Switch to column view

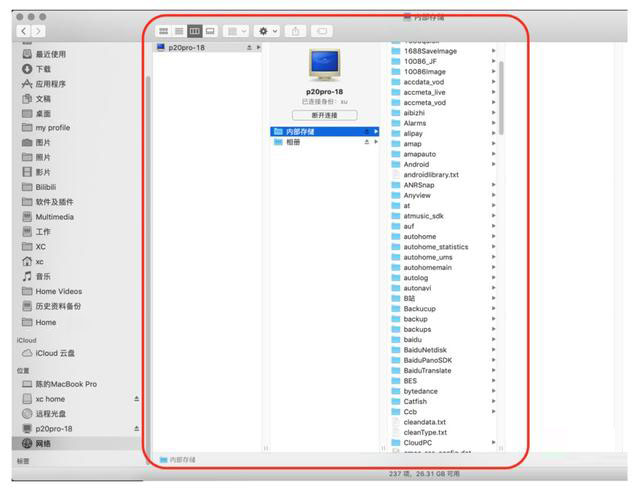[195, 31]
